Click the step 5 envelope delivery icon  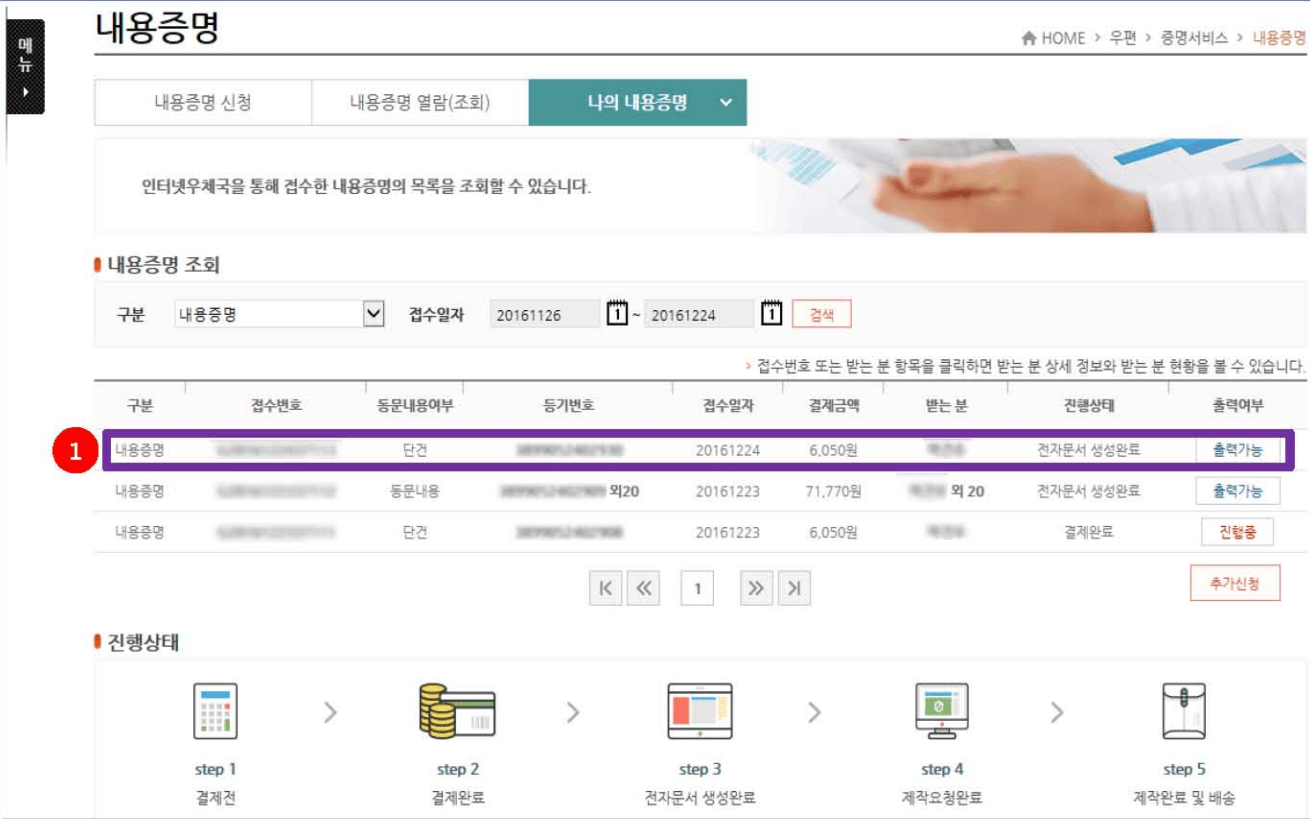point(1184,711)
